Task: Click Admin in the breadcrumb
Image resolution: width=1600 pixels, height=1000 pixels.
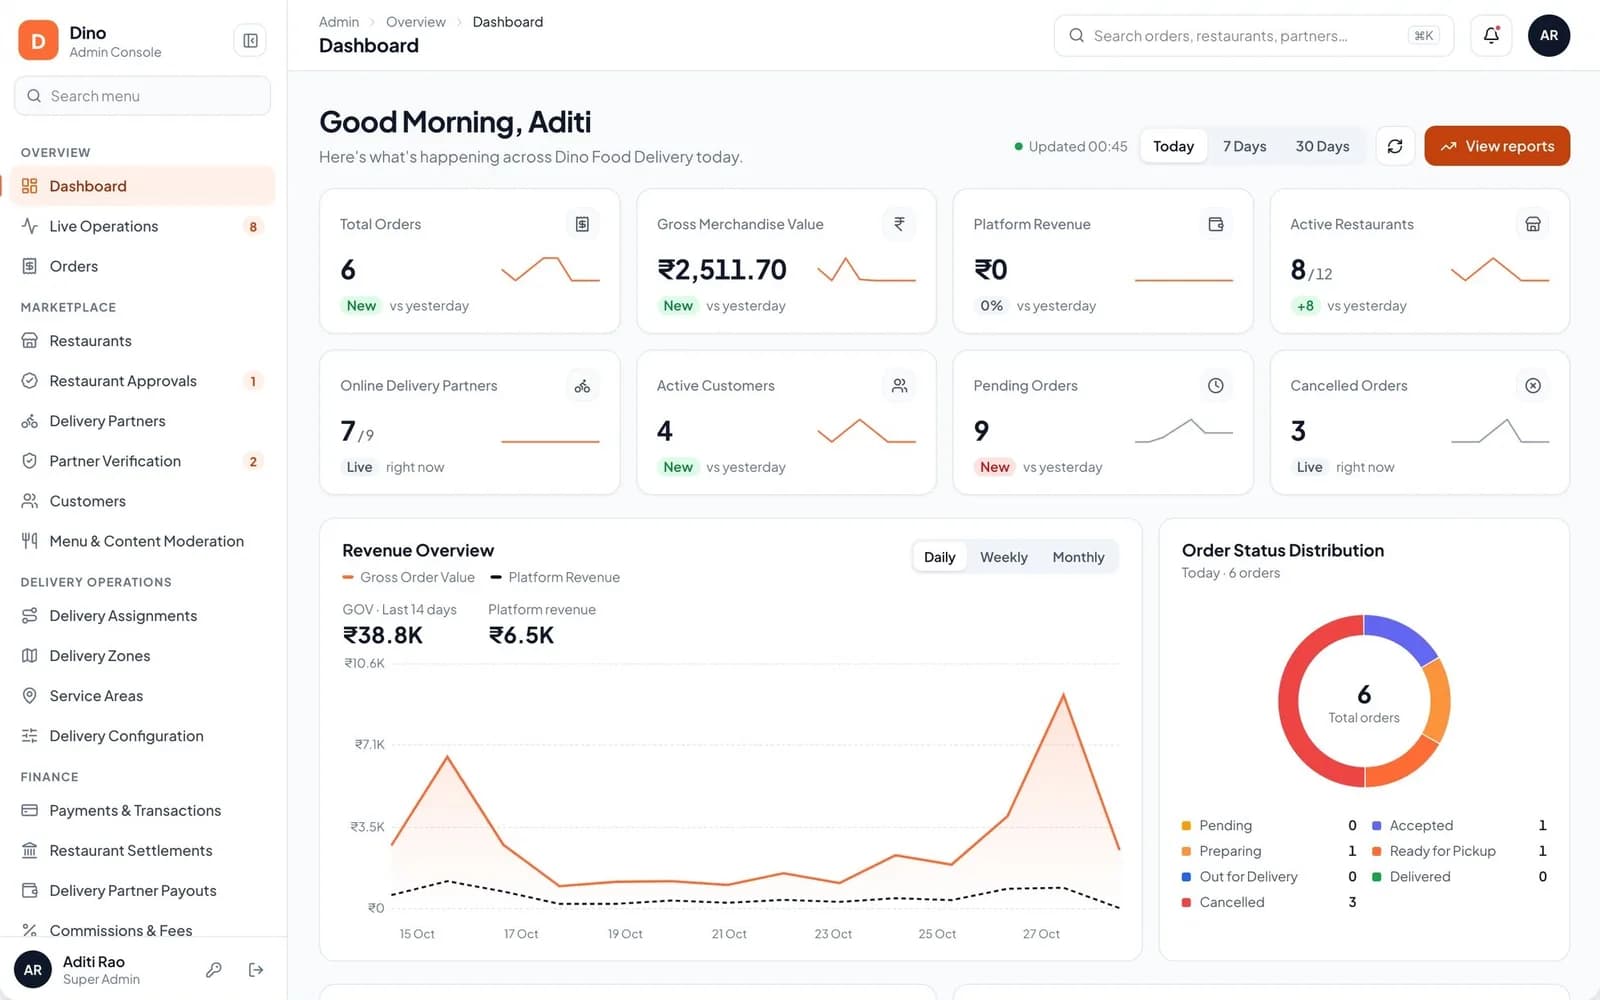Action: pos(339,22)
